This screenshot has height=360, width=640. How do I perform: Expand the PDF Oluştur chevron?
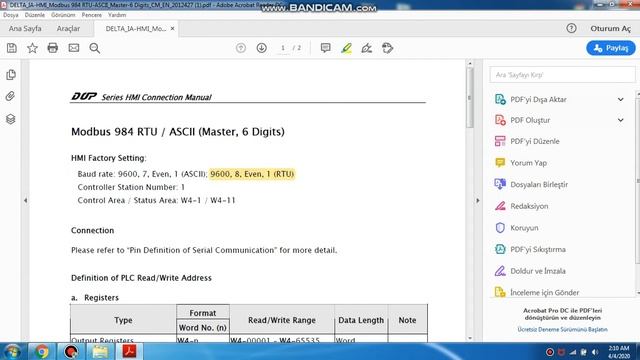(x=620, y=120)
